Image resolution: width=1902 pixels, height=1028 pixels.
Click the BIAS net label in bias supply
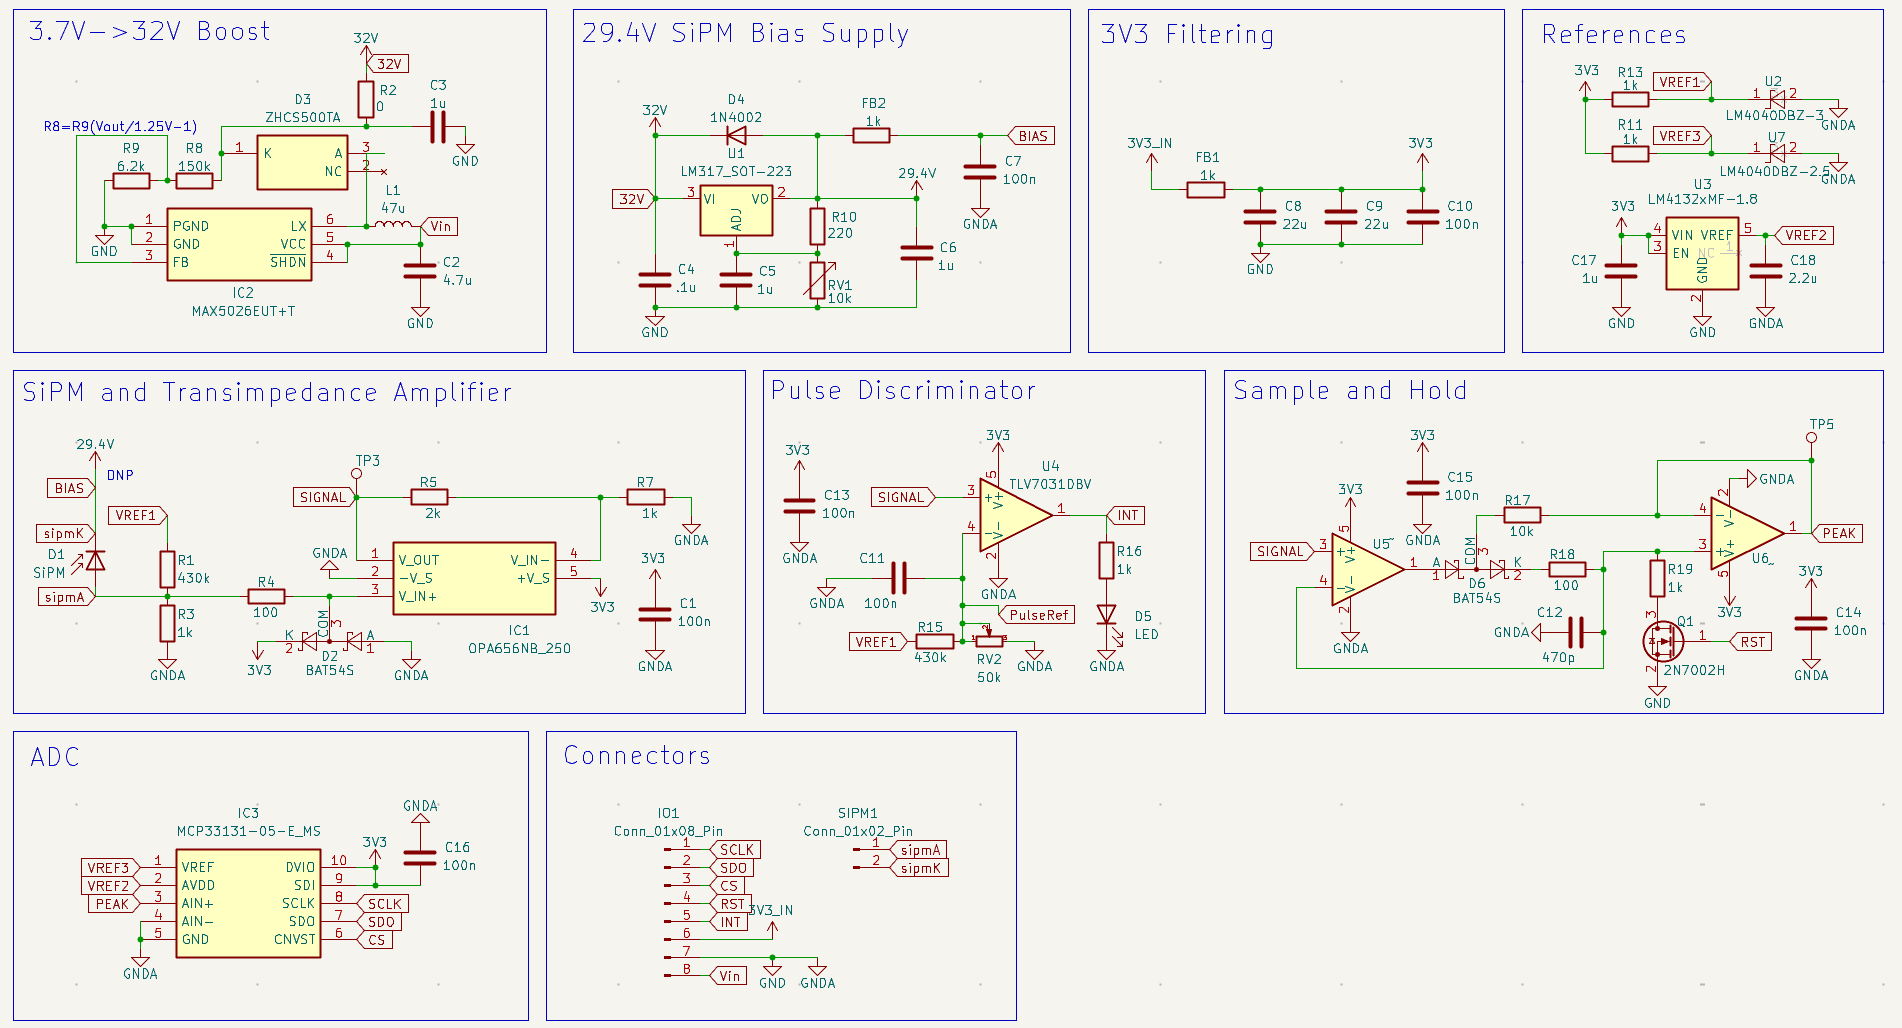1034,135
